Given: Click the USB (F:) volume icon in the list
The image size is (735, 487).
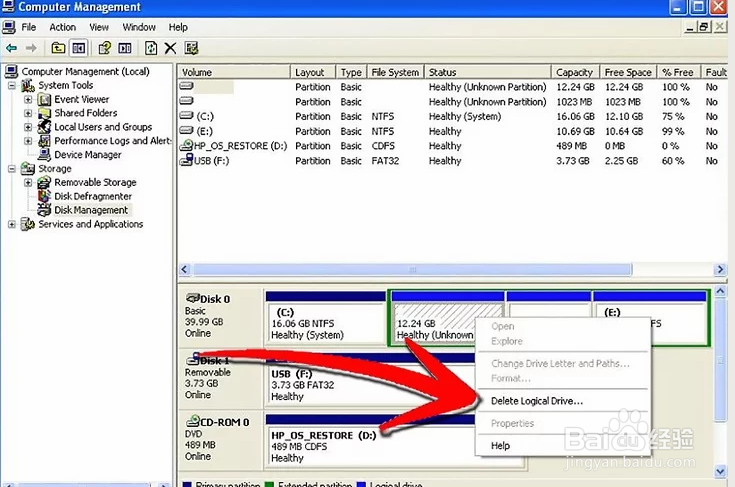Looking at the screenshot, I should pyautogui.click(x=187, y=160).
